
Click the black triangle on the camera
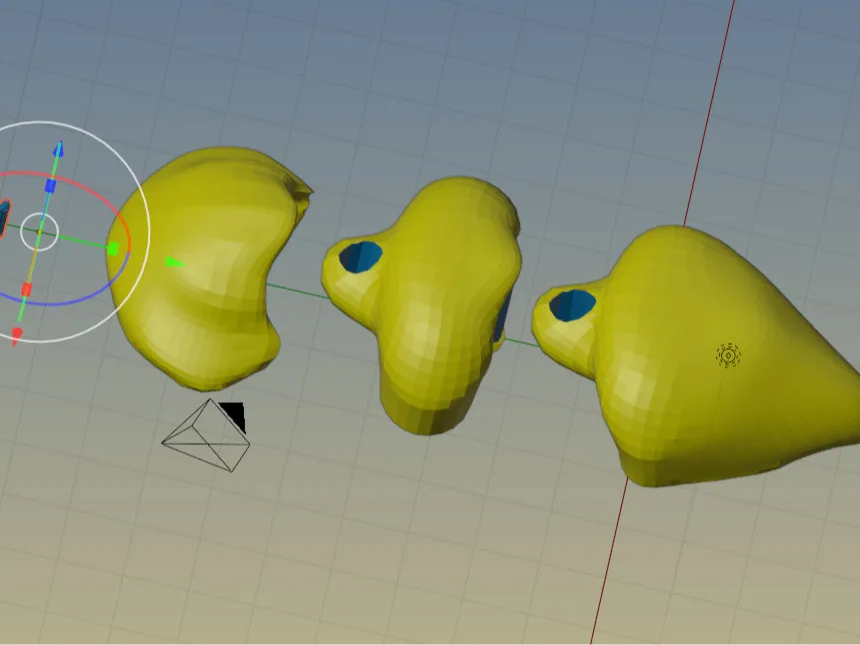(x=234, y=413)
